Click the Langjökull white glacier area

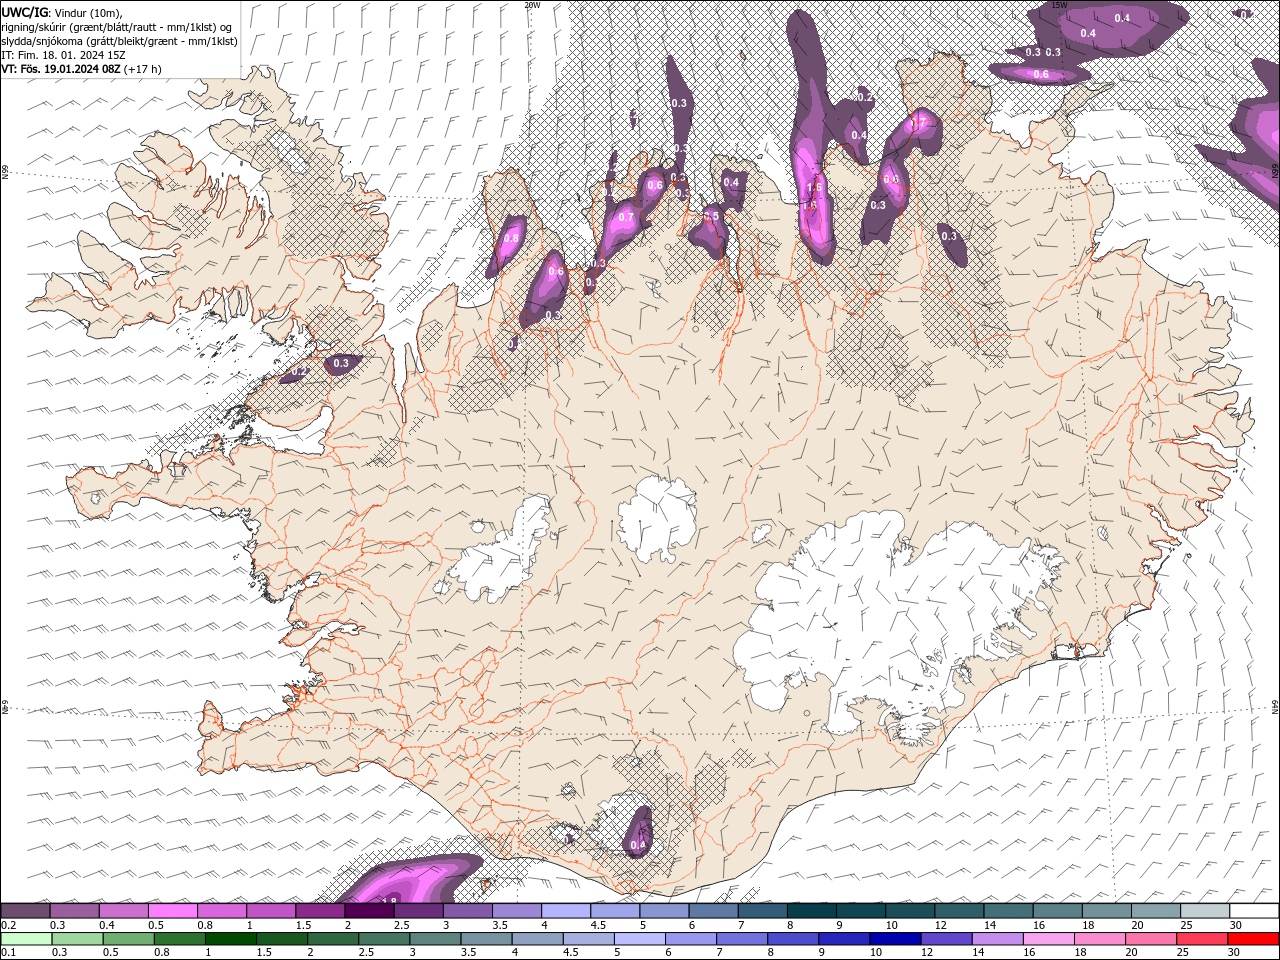tap(500, 550)
